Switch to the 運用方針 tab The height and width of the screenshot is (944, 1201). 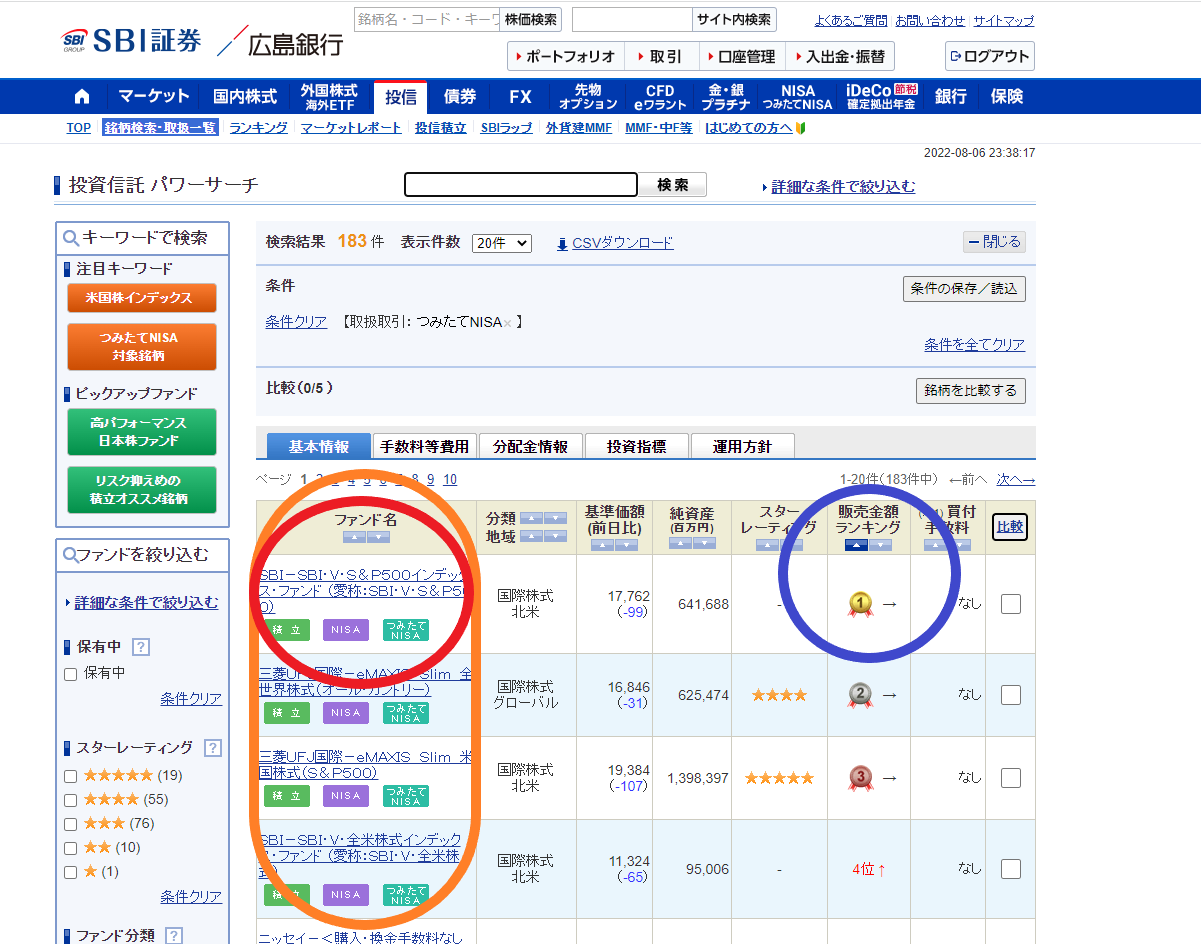pyautogui.click(x=742, y=446)
